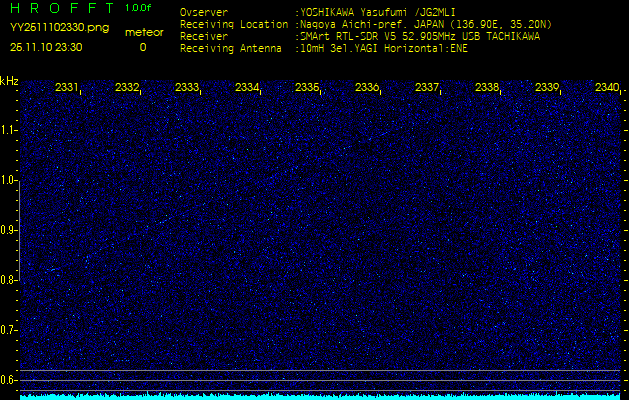Click the 26.11.10 23:30 timestamp

tap(46, 47)
